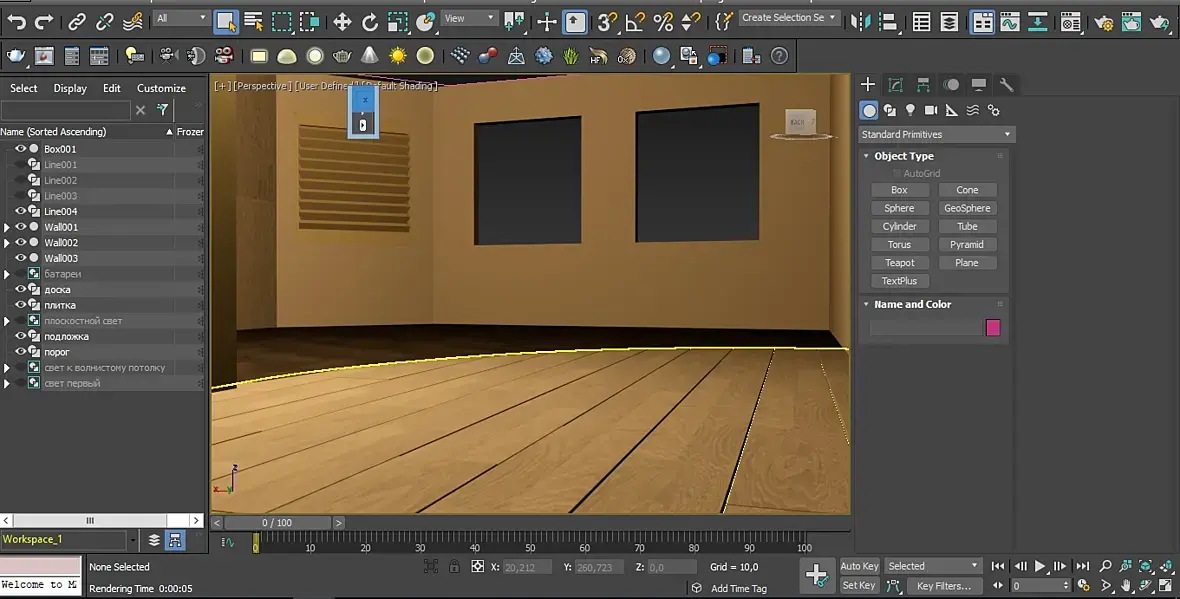Hide the Line004 object
This screenshot has height=599, width=1180.
[x=20, y=212]
